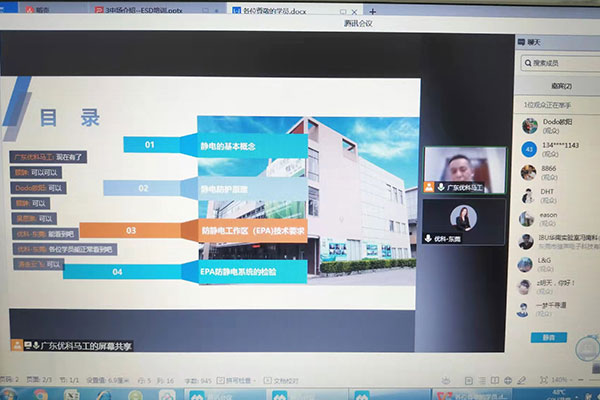Viewport: 600px width, 400px height.
Task: Click the mute button at bottom of member list
Action: point(551,338)
